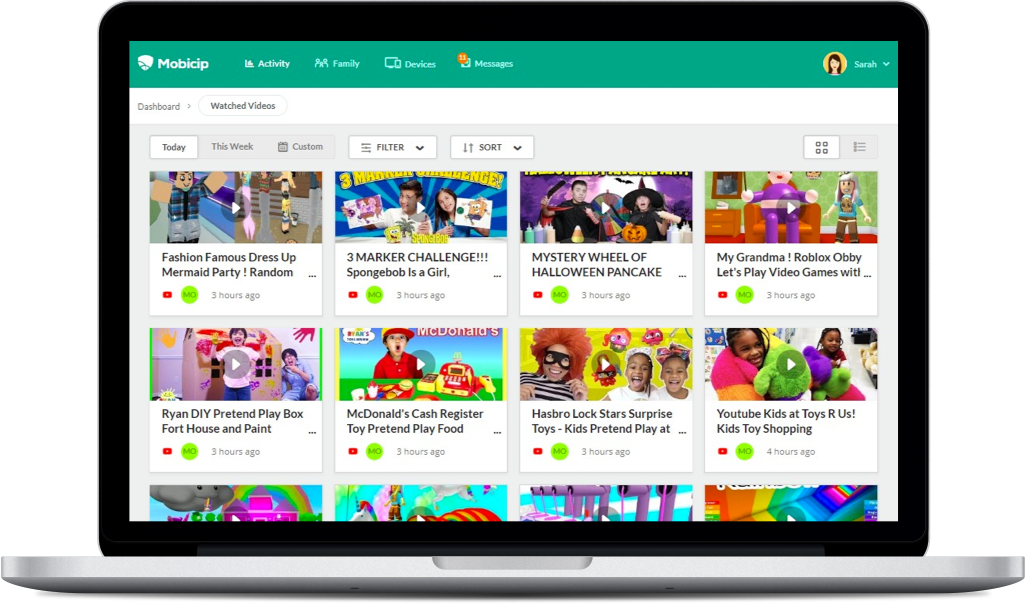Open more options for Fashion Famous Dress Up
The height and width of the screenshot is (604, 1026).
pyautogui.click(x=312, y=275)
